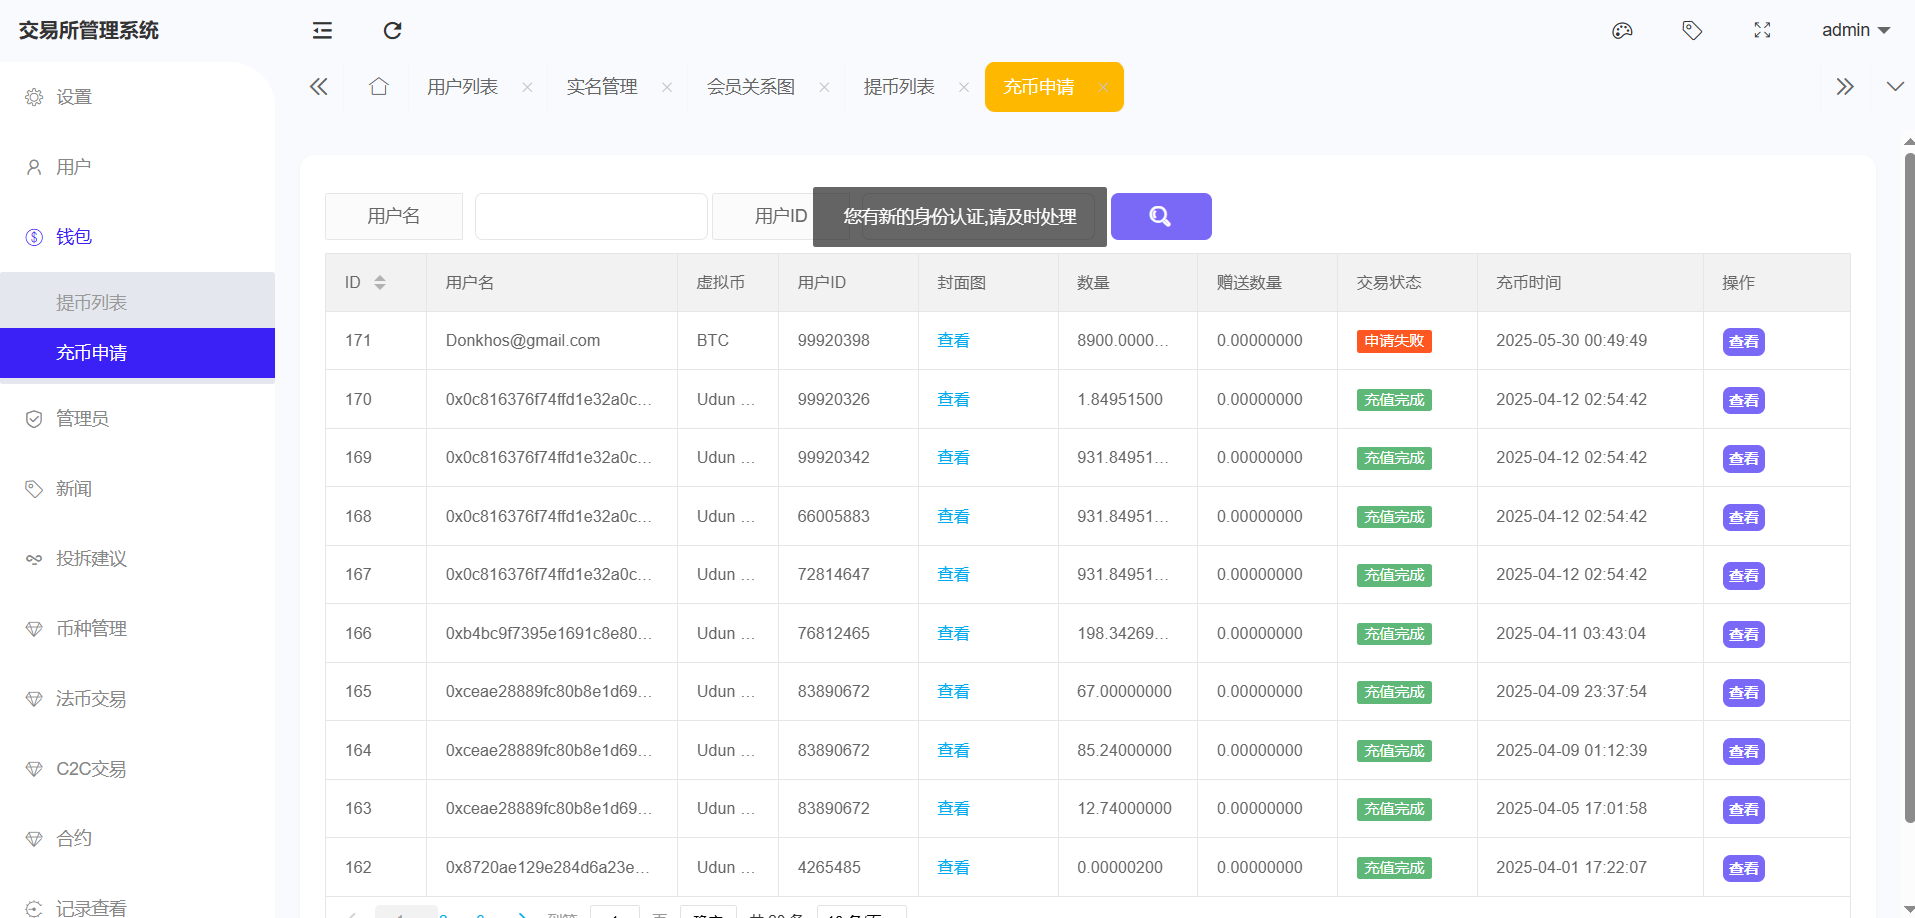Open the admin user dropdown

1855,31
